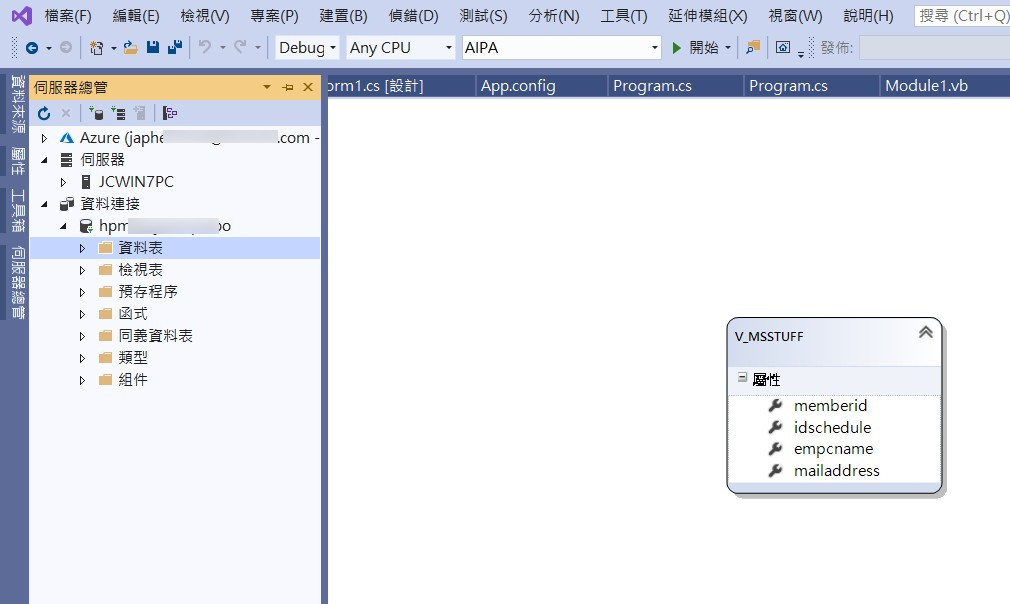The width and height of the screenshot is (1010, 604).
Task: Click the Save All double-floppy icon
Action: coord(175,47)
